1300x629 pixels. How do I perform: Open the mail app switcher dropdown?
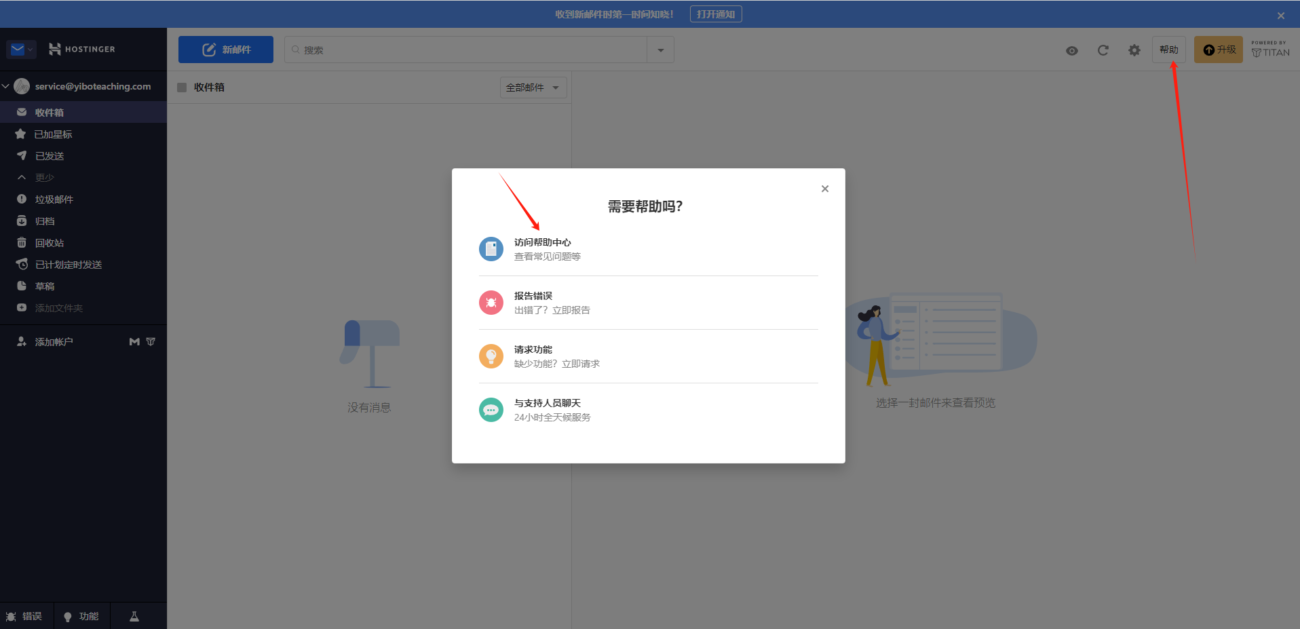[x=21, y=49]
